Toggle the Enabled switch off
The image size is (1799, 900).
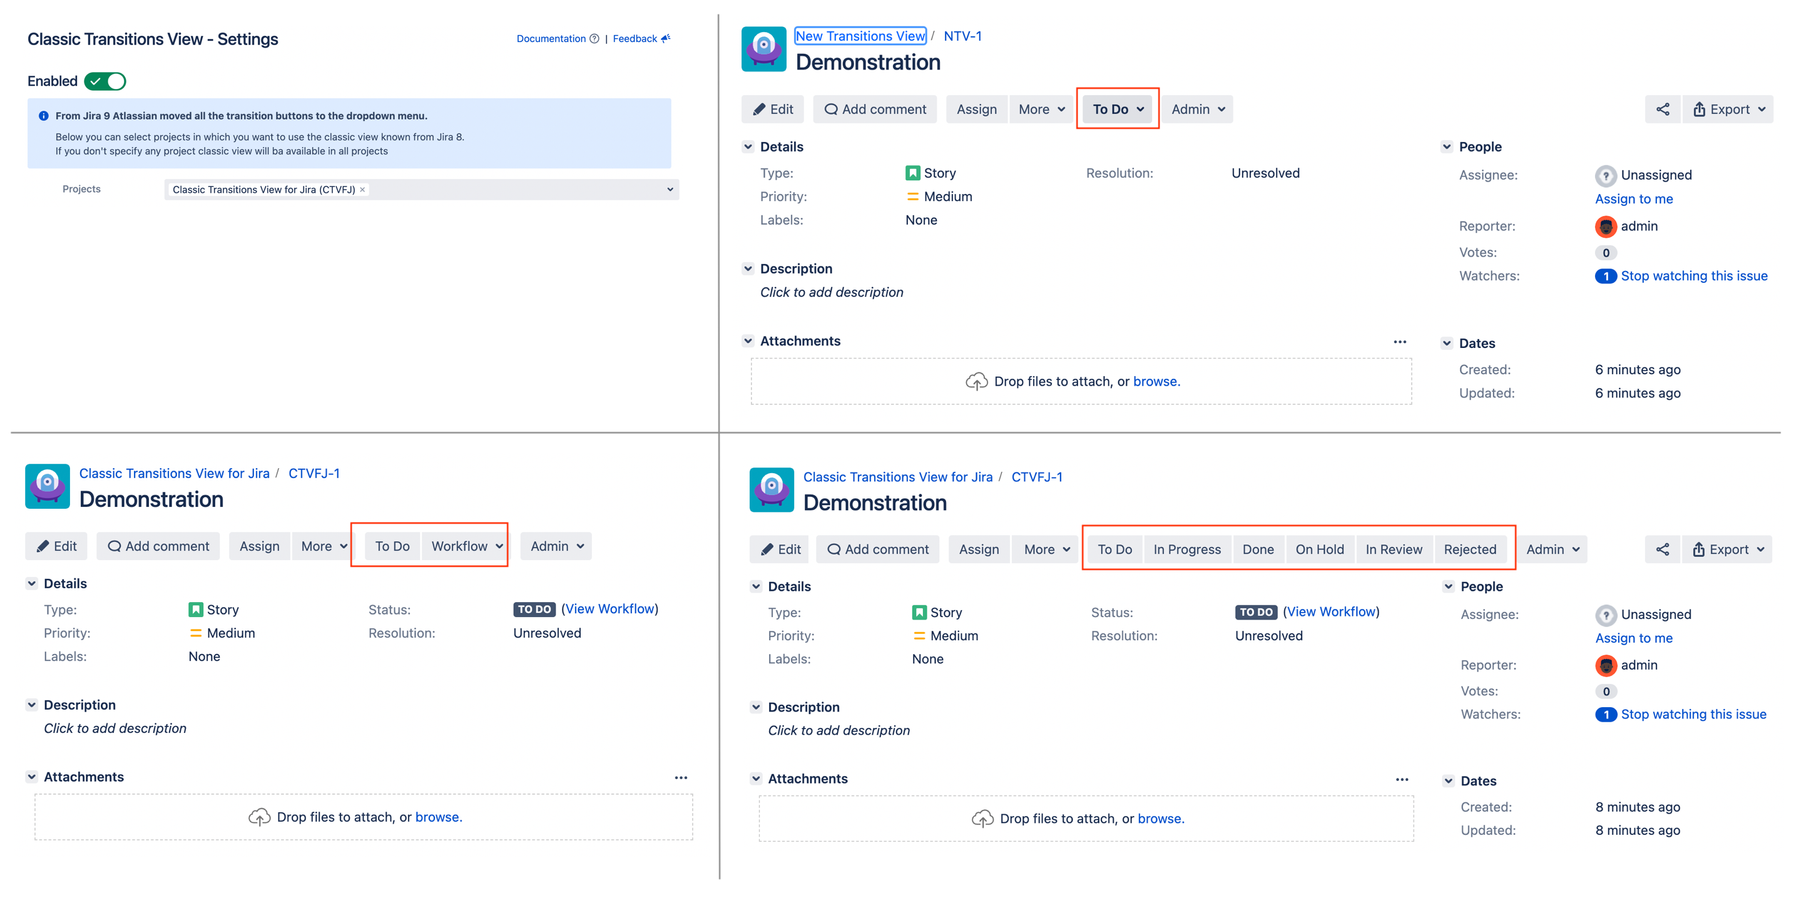tap(105, 81)
